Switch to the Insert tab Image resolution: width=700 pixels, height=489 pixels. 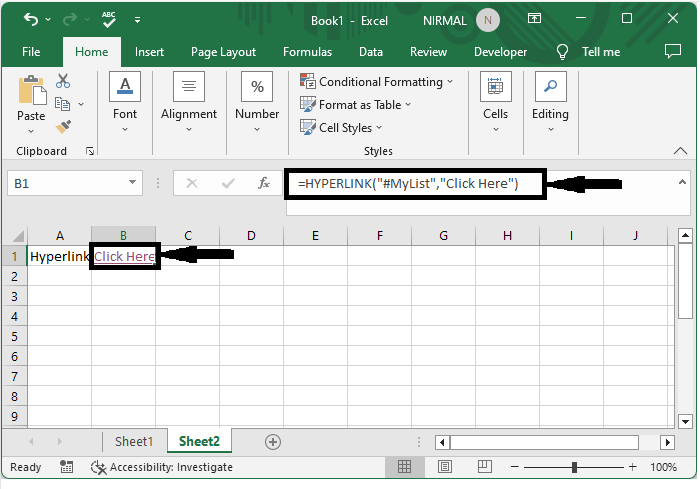149,52
